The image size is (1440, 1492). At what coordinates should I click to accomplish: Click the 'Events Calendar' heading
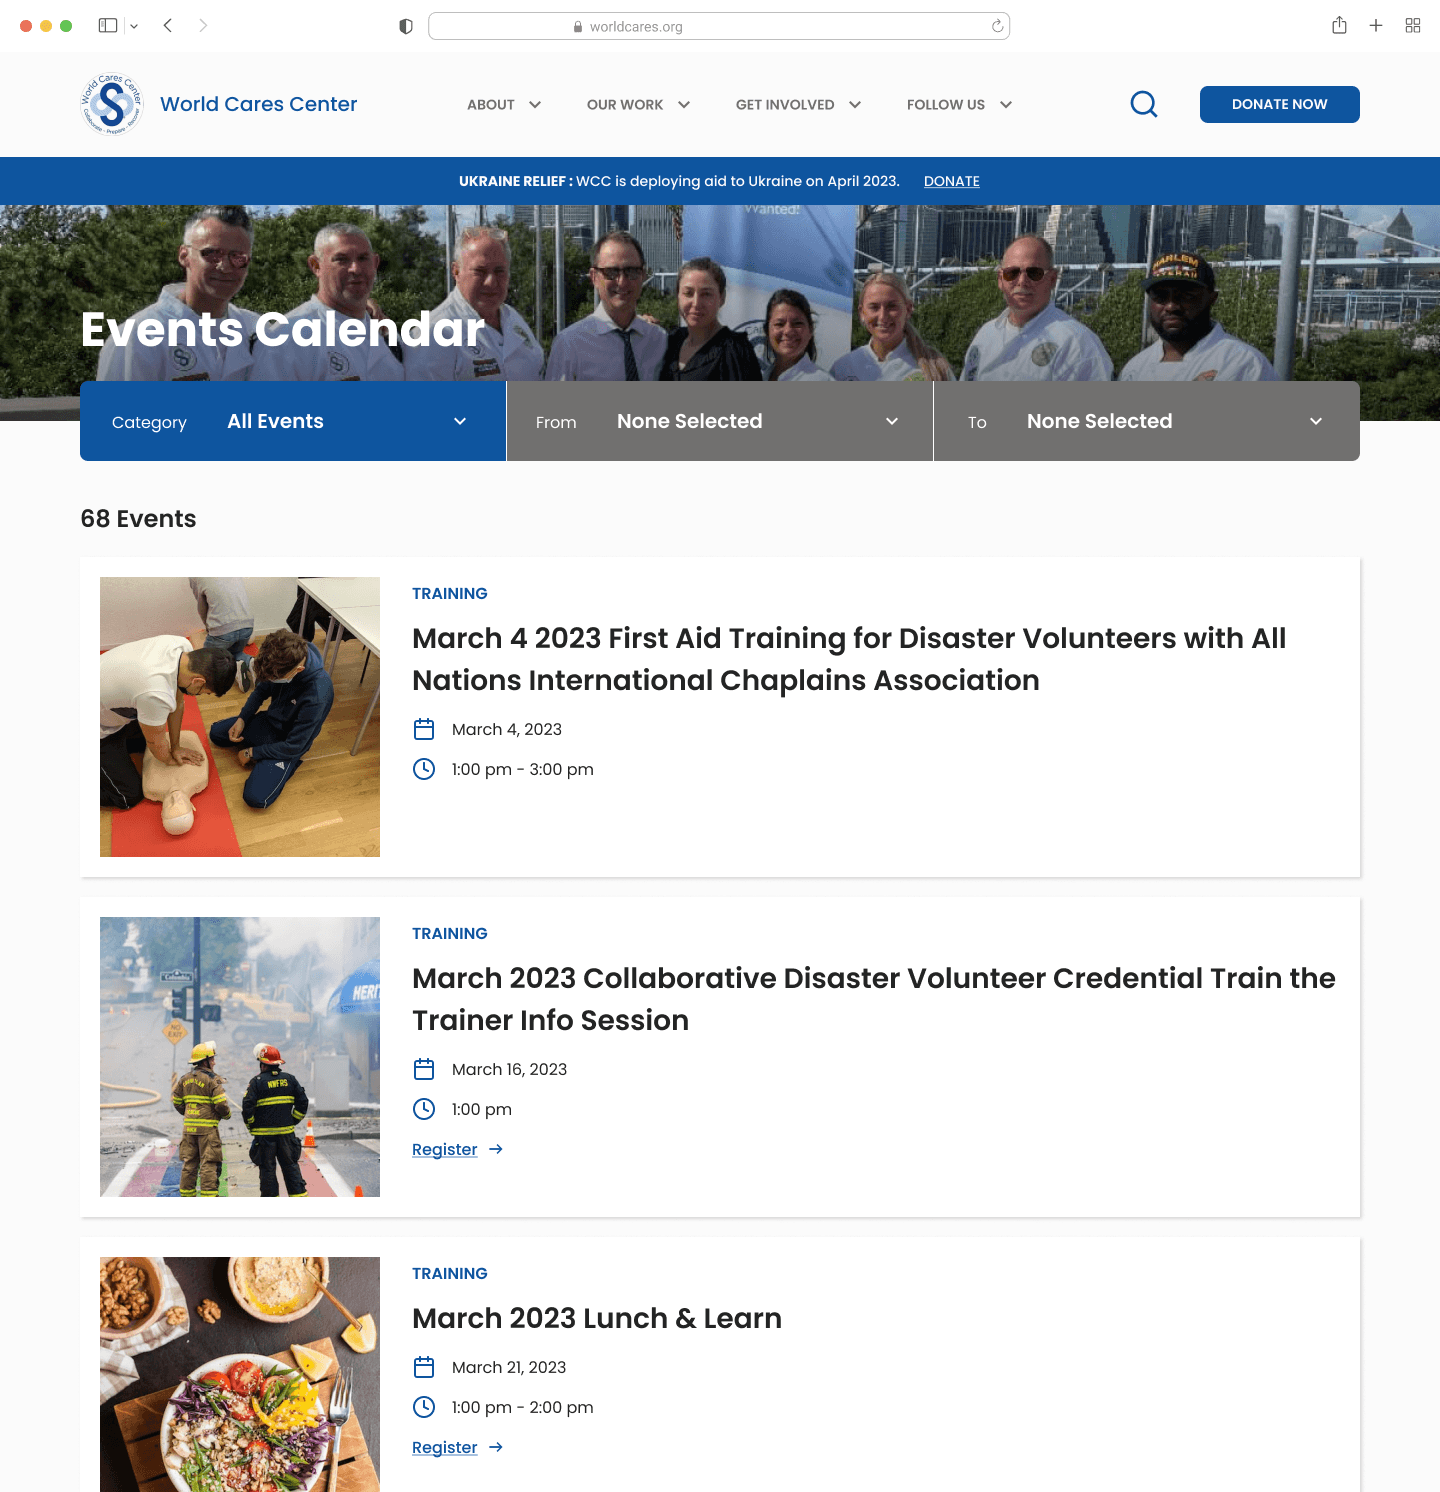click(283, 329)
